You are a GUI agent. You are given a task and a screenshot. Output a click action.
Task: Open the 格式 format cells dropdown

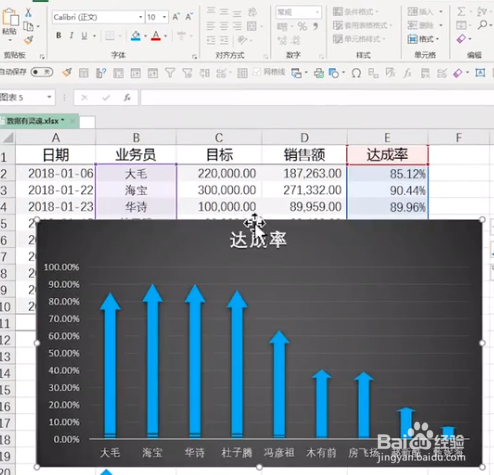423,39
